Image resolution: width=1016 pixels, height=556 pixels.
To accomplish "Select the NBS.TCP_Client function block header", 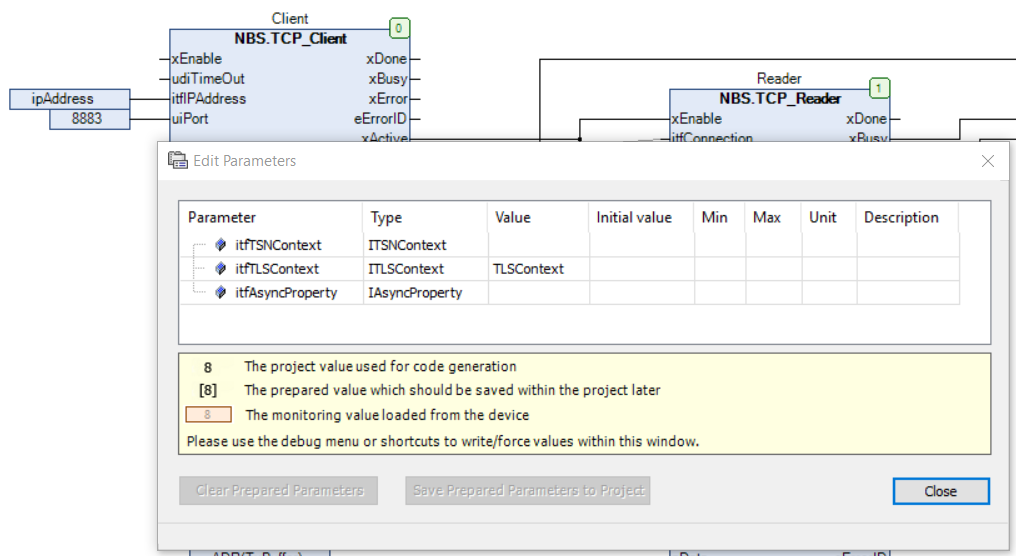I will pyautogui.click(x=290, y=39).
